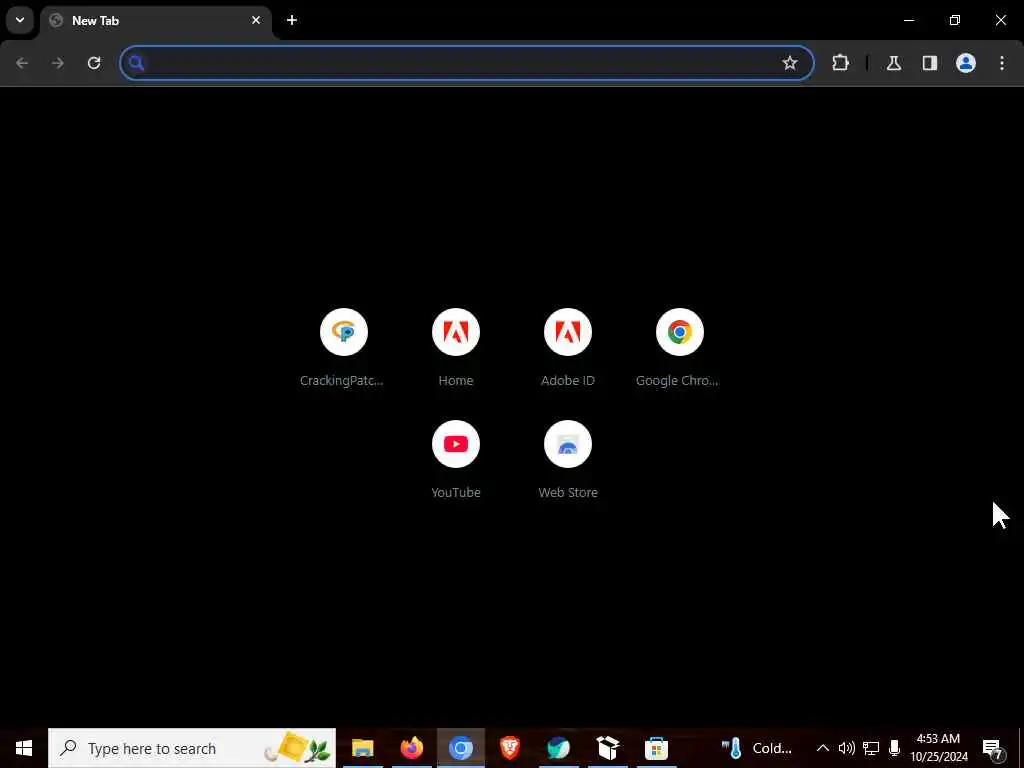Open File Explorer from taskbar
This screenshot has width=1024, height=768.
(x=362, y=748)
